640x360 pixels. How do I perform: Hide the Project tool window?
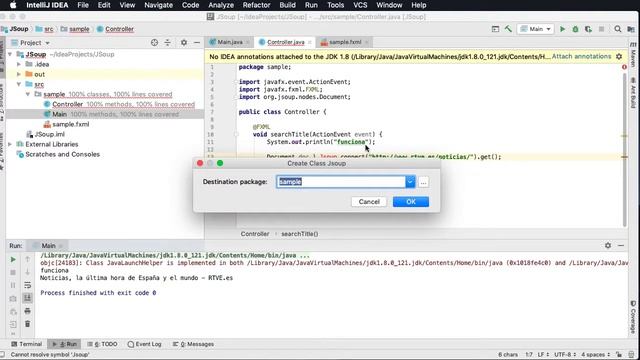pos(197,42)
